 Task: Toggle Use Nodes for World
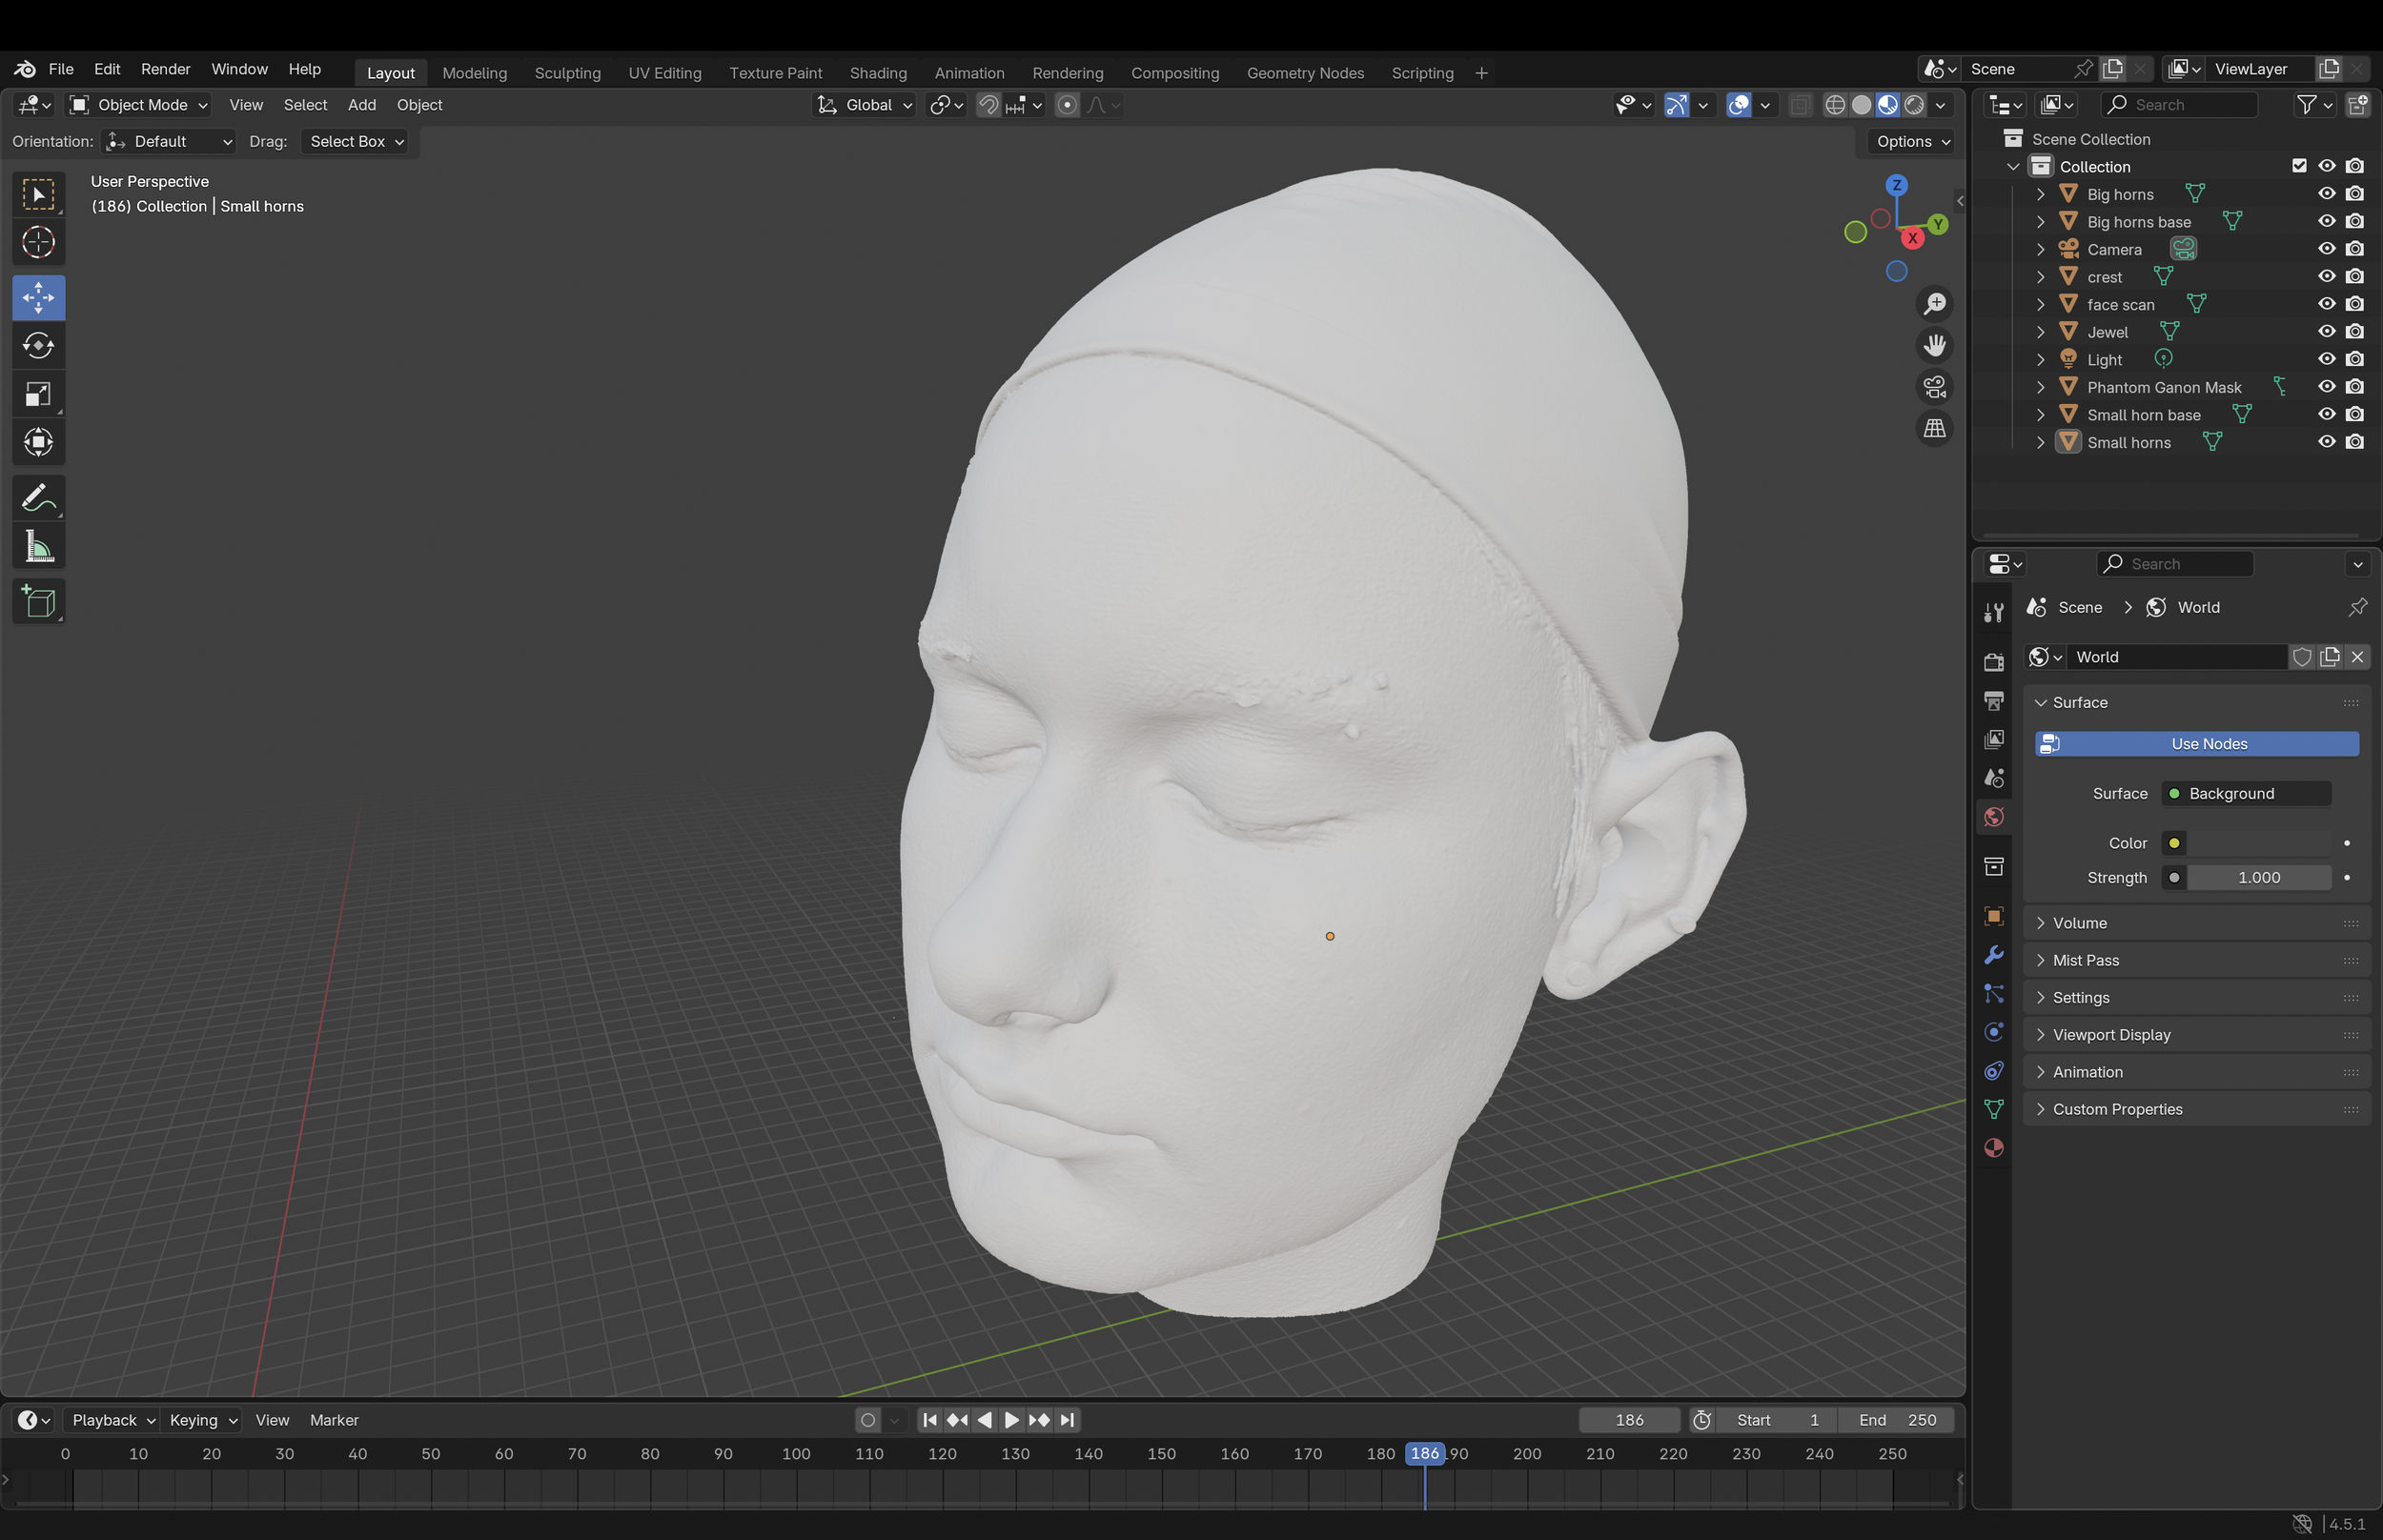click(x=2197, y=744)
